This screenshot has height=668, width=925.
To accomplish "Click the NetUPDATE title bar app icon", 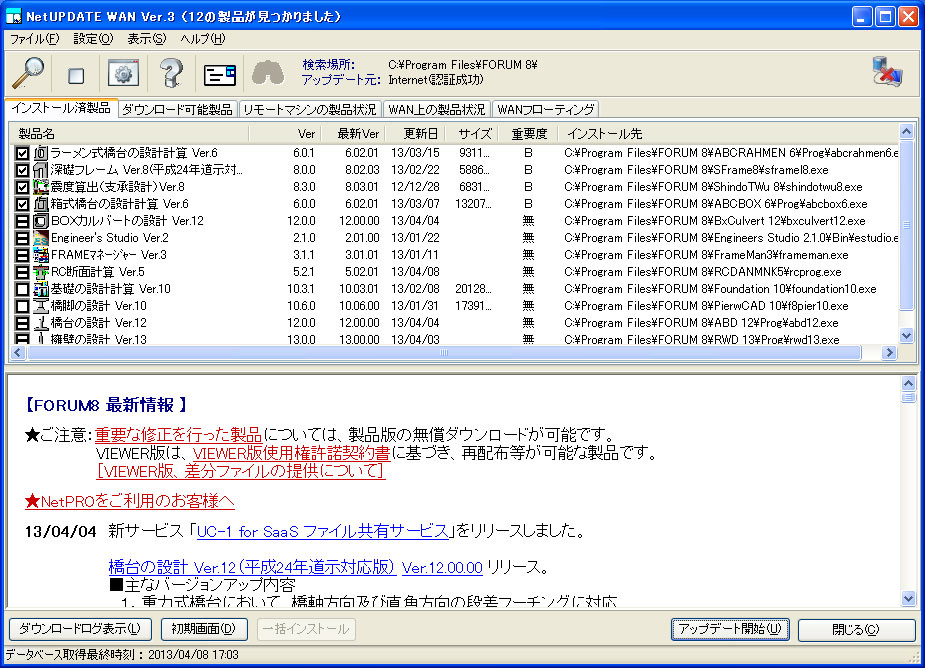I will 13,16.
